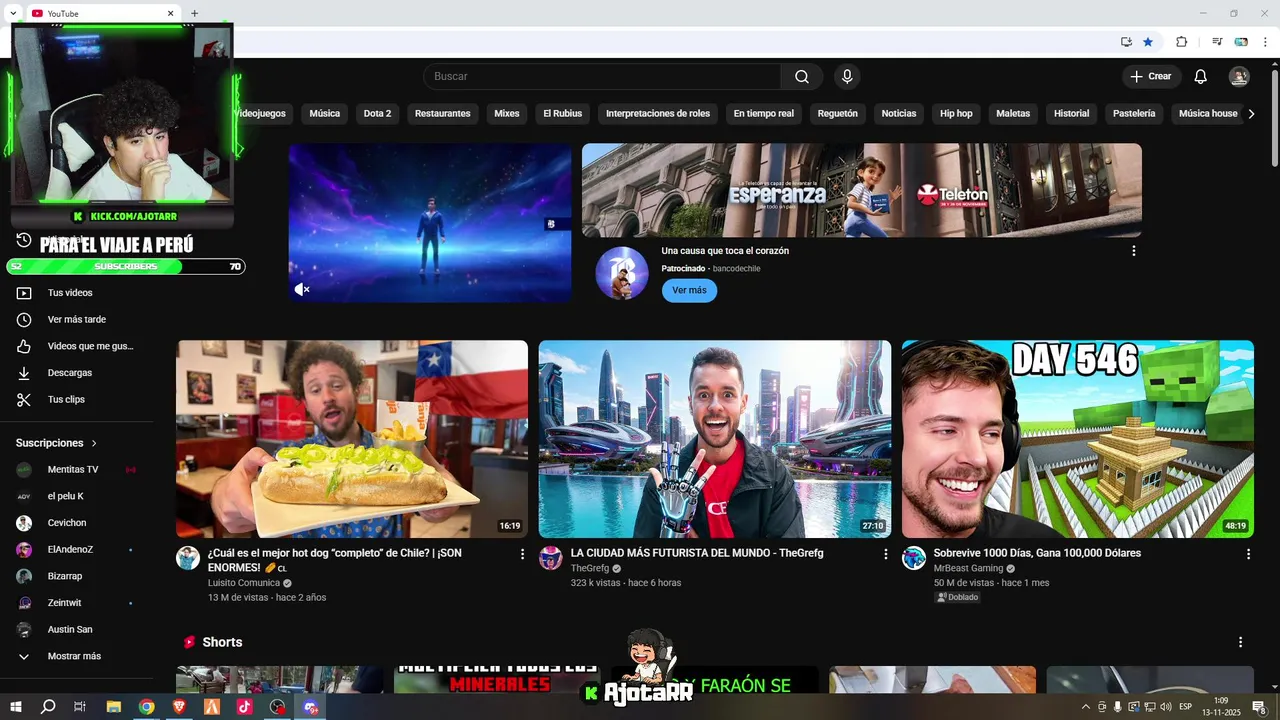Select the Noticias category chip
The image size is (1280, 720).
[x=898, y=114]
